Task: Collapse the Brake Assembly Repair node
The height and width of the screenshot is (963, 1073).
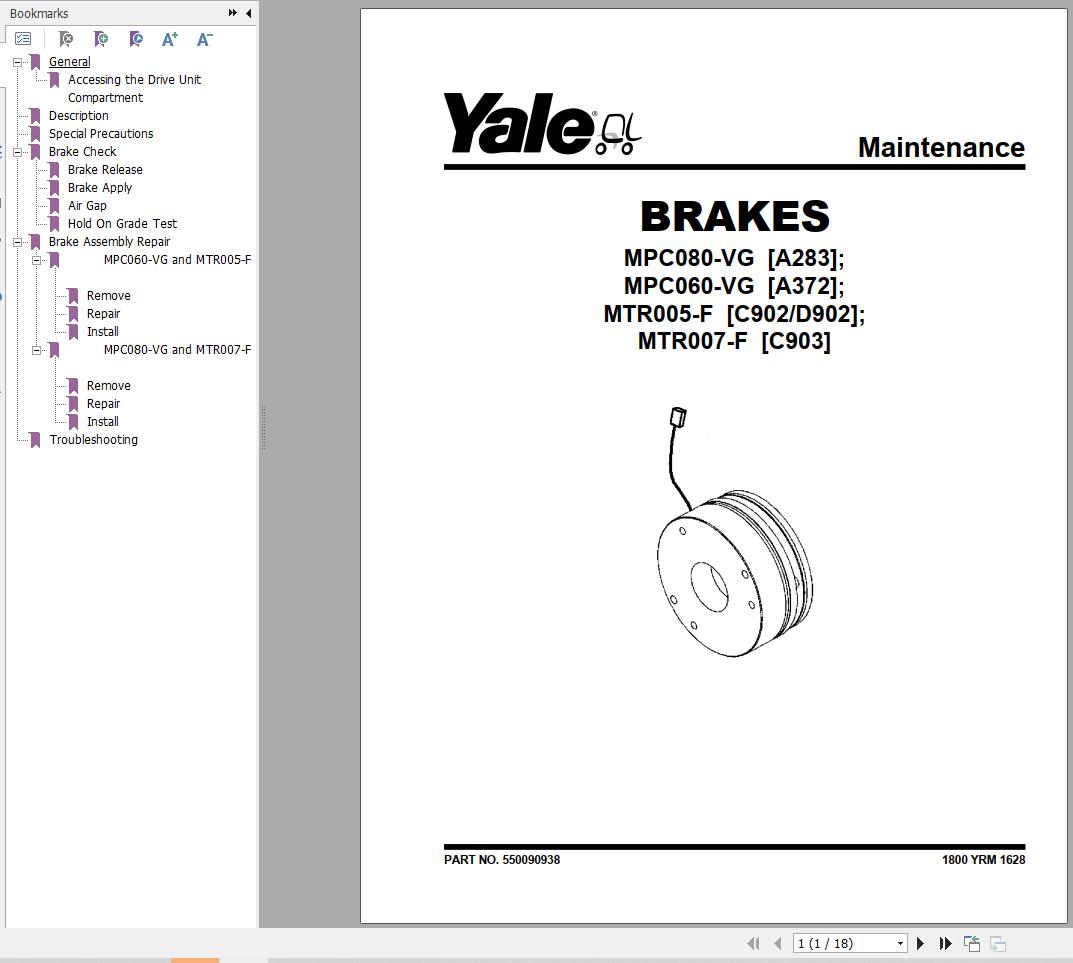Action: coord(17,242)
